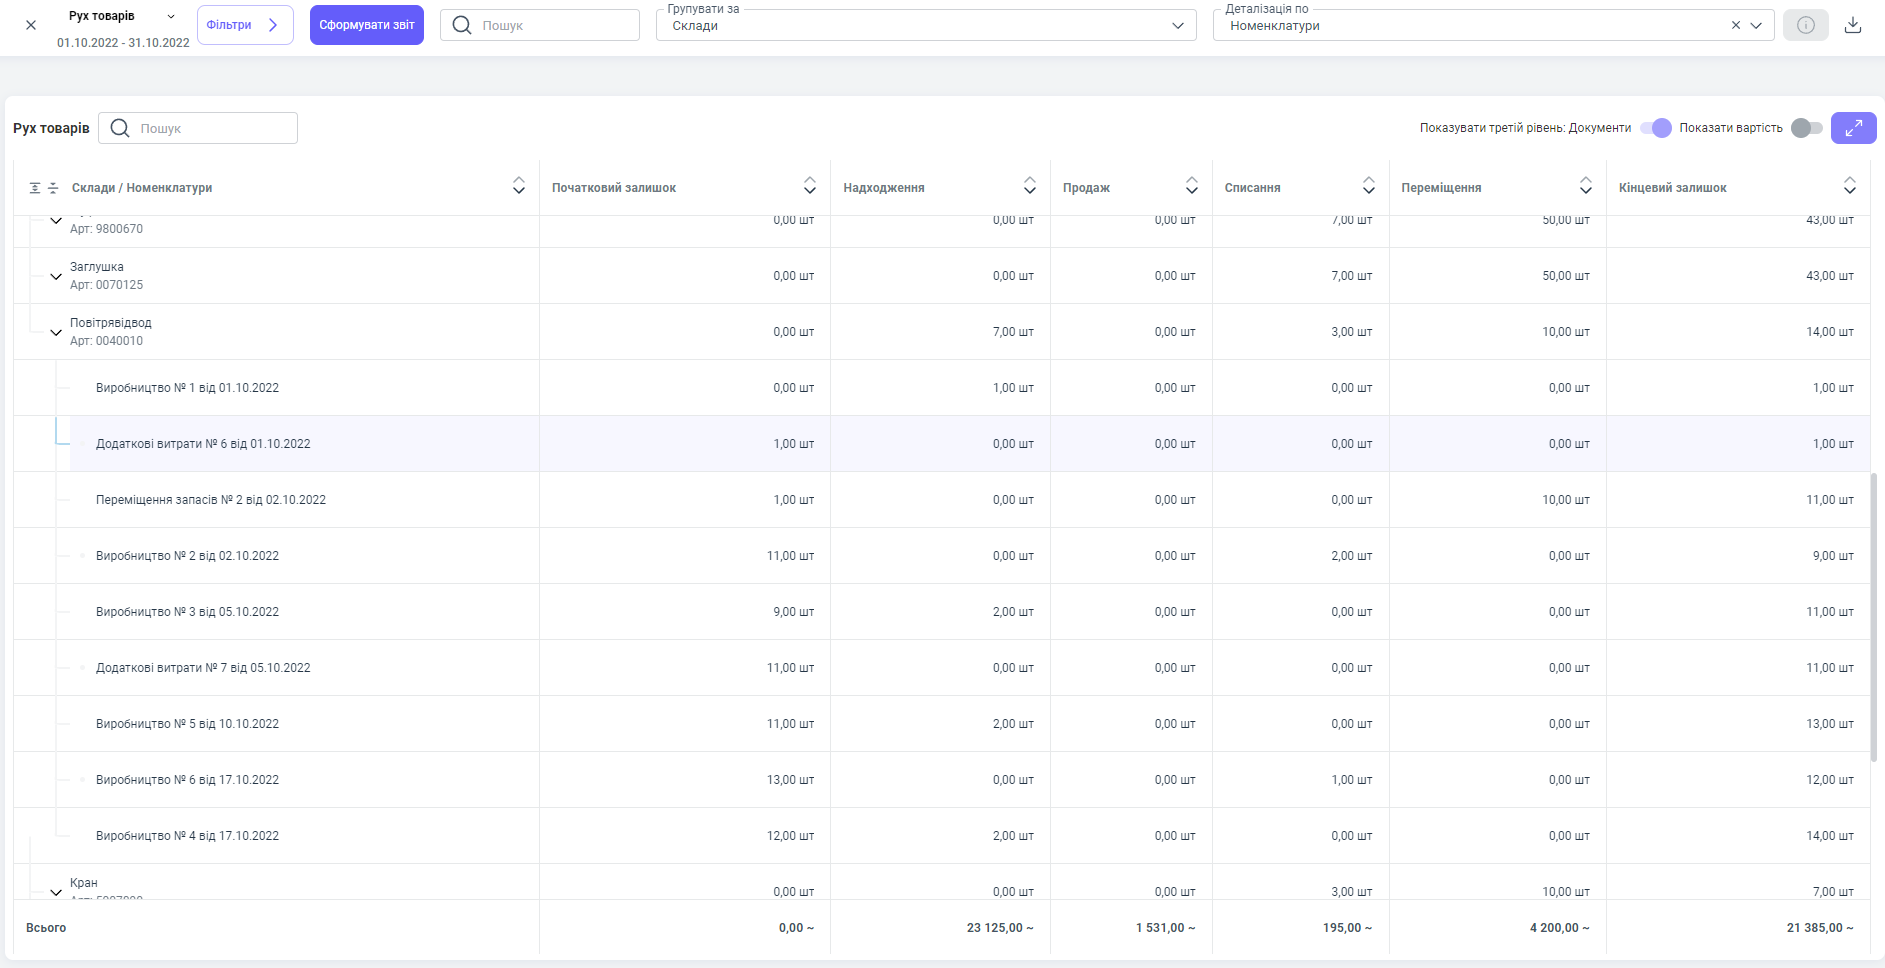The width and height of the screenshot is (1885, 968).
Task: Toggle third level Documents switch
Action: (1656, 128)
